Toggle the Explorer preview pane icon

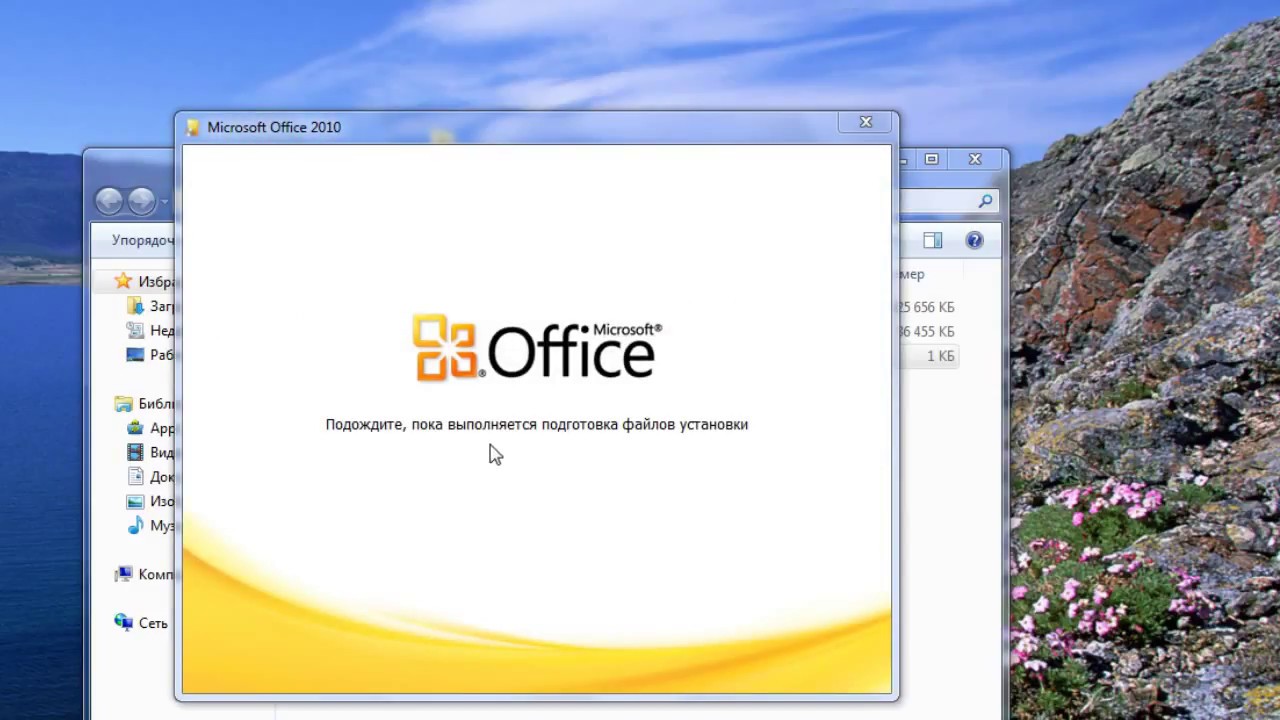(x=932, y=240)
